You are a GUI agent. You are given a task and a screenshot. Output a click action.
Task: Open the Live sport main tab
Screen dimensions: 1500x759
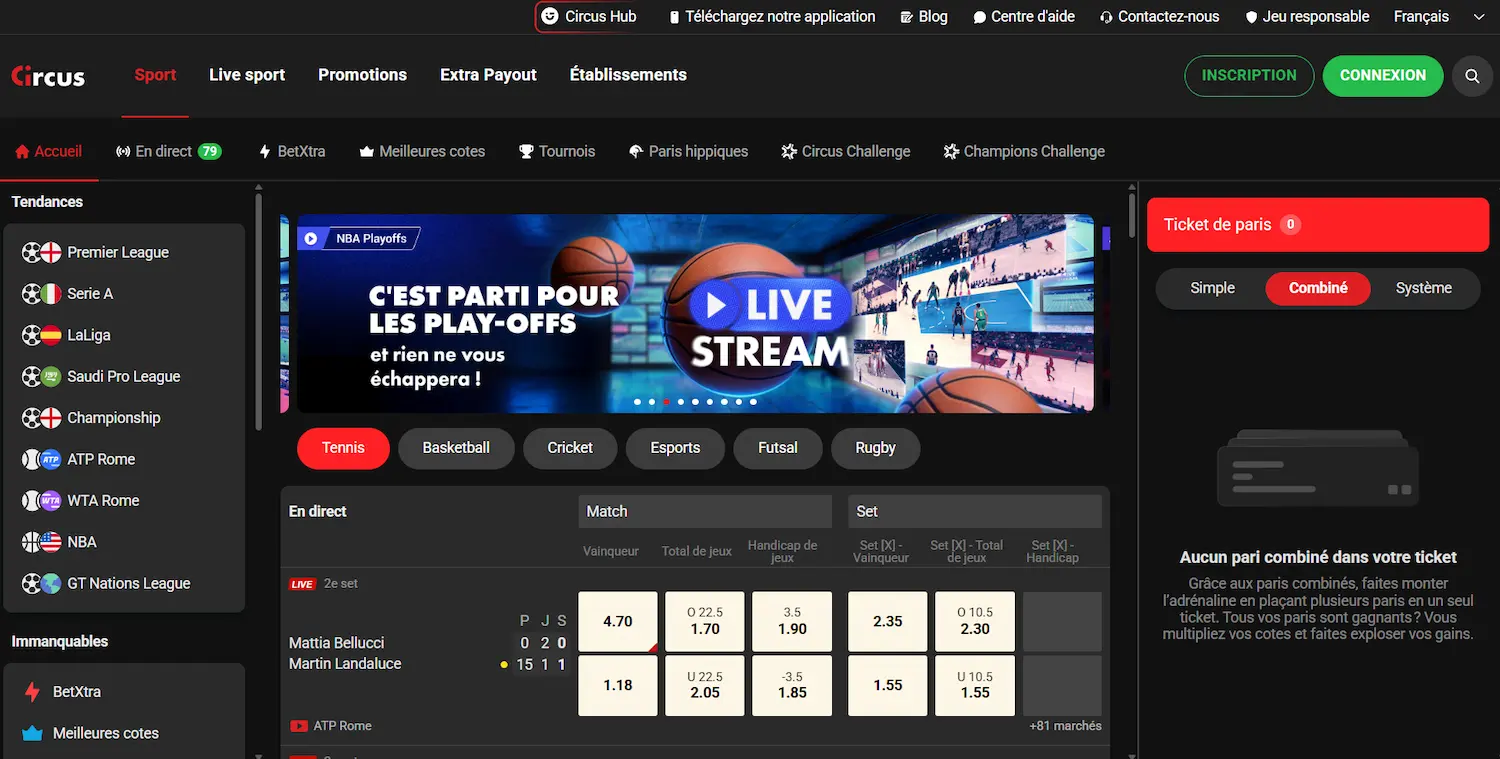coord(247,75)
